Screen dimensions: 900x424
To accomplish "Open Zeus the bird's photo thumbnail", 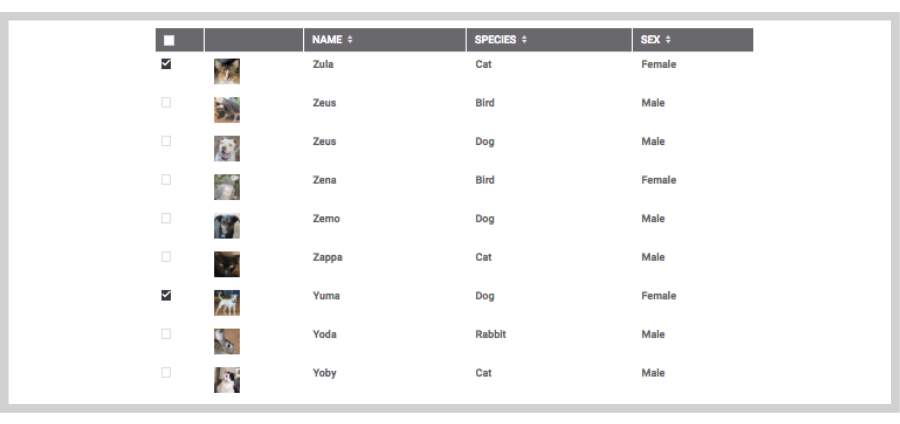I will [x=227, y=110].
